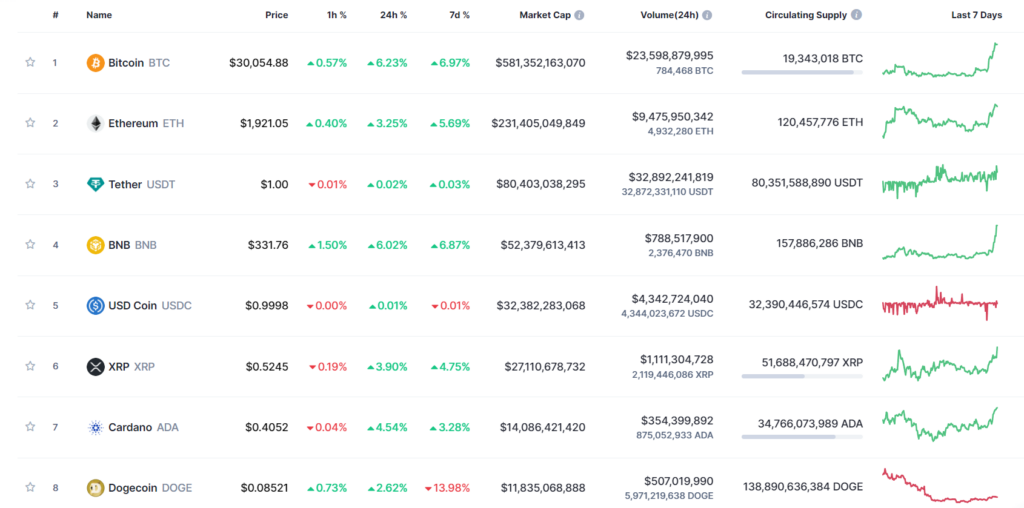Click the Dogecoin dog logo icon
The image size is (1024, 508).
pyautogui.click(x=95, y=488)
